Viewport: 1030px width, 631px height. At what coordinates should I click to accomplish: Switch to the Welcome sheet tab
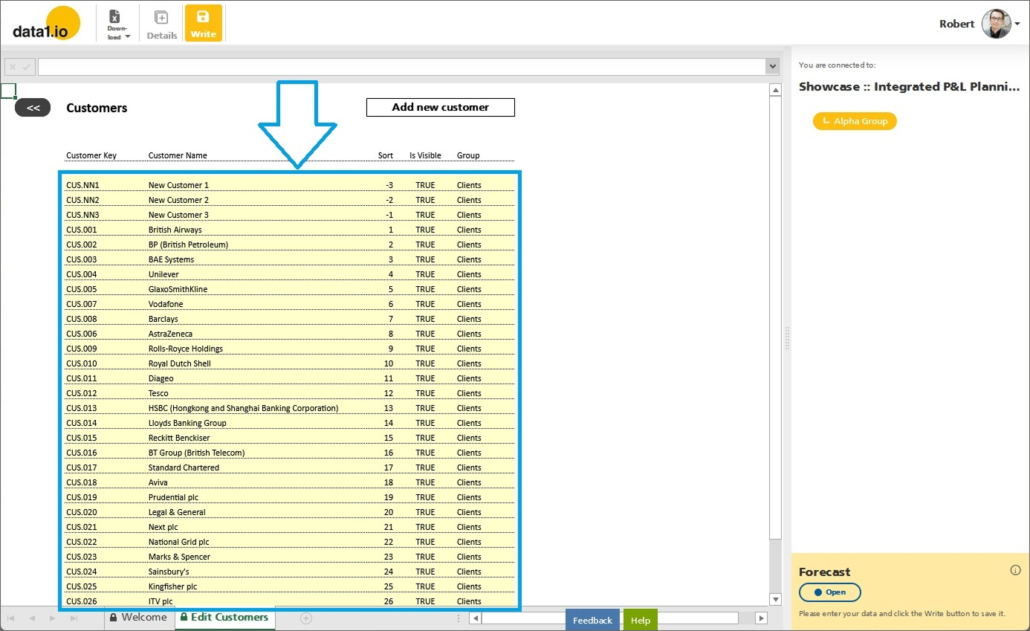pyautogui.click(x=138, y=618)
